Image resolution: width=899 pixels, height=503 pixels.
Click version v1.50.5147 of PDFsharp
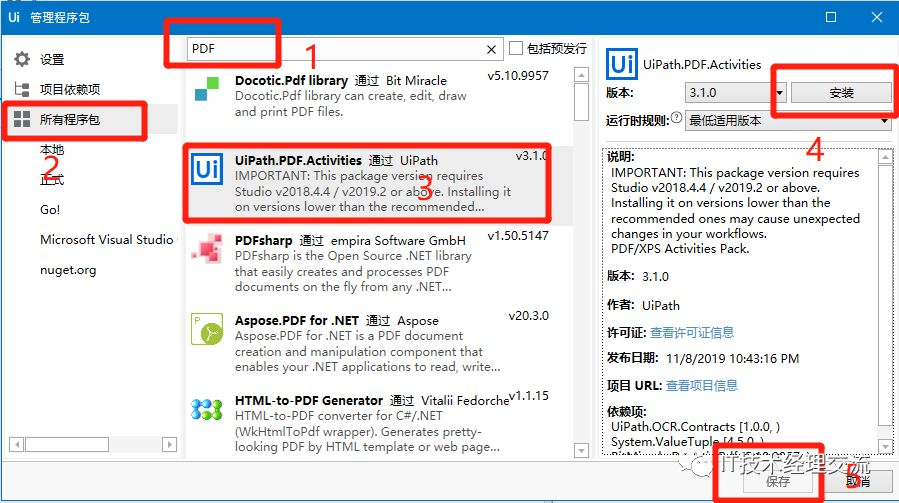click(x=518, y=236)
